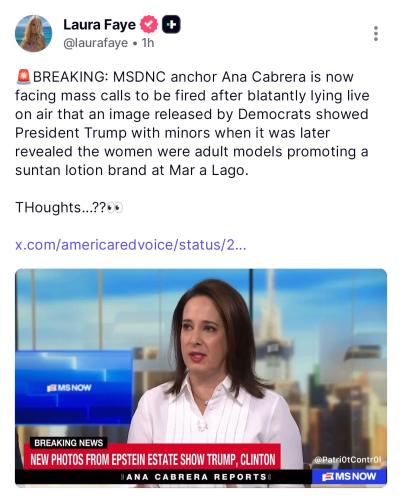The image size is (402, 500).
Task: Open Laura Faye's profile avatar
Action: click(x=33, y=33)
